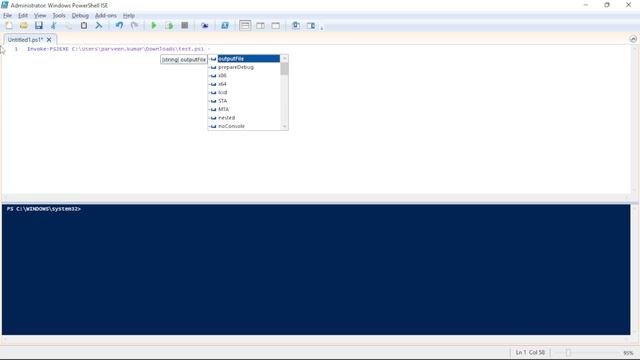The height and width of the screenshot is (360, 640).
Task: Click the Show Command Window icon
Action: (x=296, y=26)
